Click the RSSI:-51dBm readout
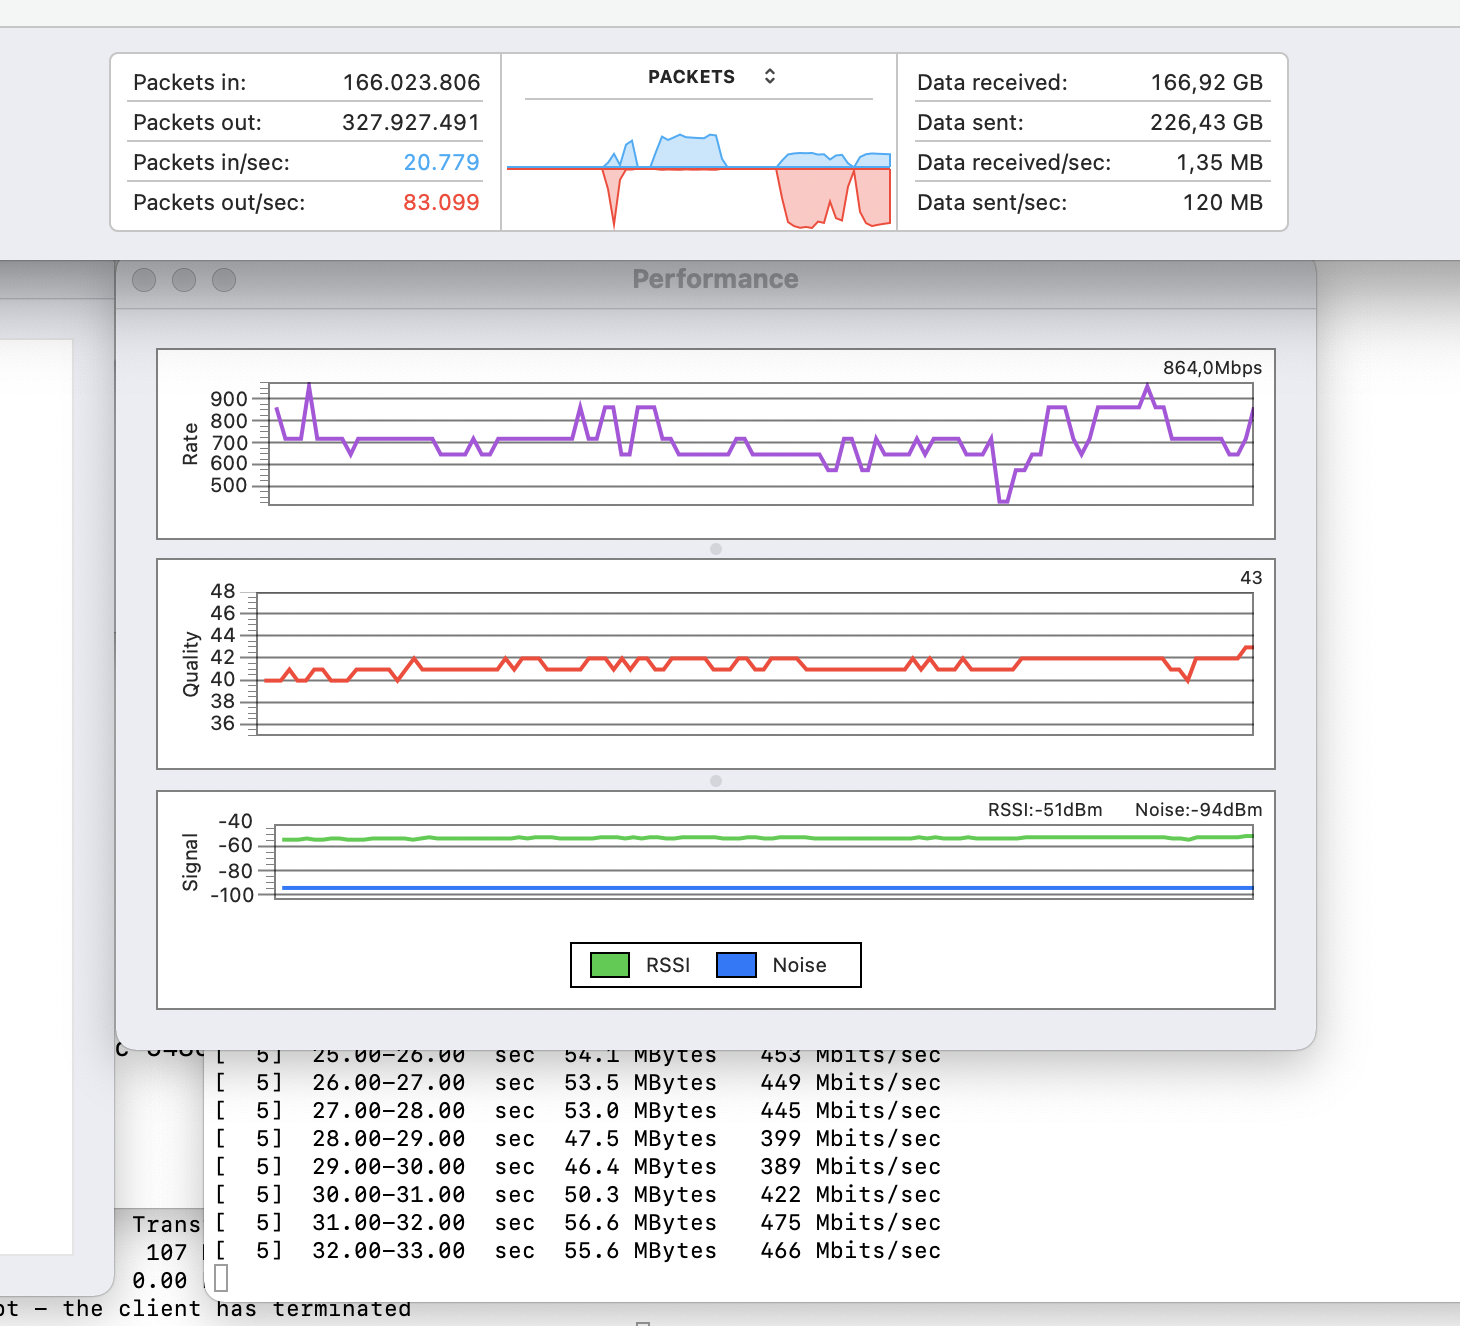1460x1326 pixels. click(x=1045, y=810)
